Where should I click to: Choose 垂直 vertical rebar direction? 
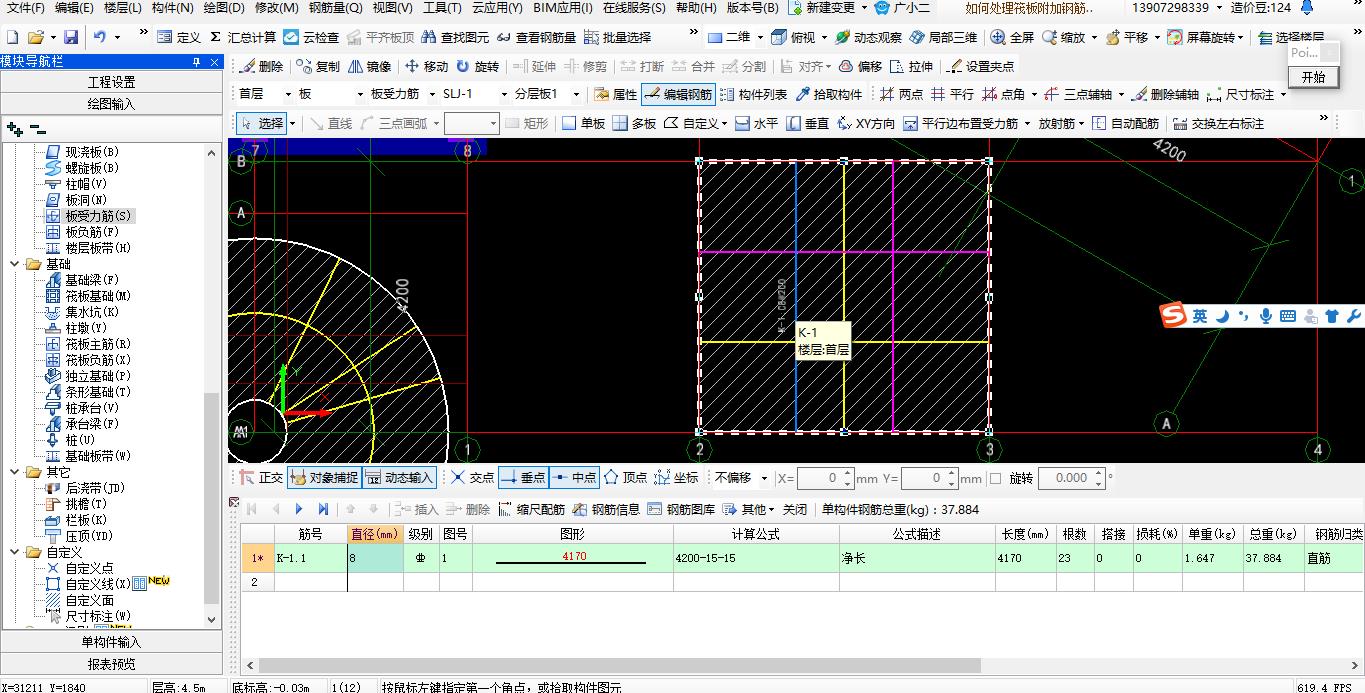point(808,123)
